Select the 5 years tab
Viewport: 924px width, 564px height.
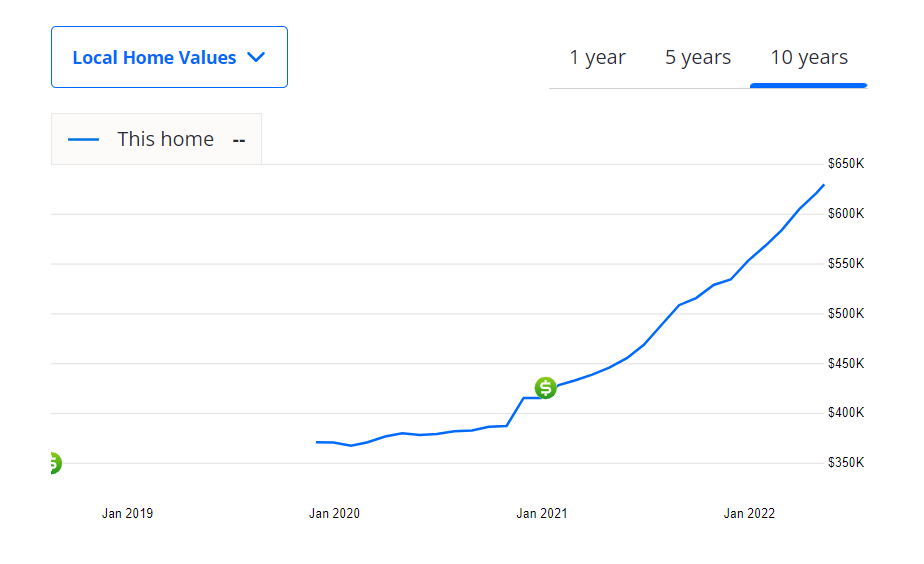tap(698, 57)
